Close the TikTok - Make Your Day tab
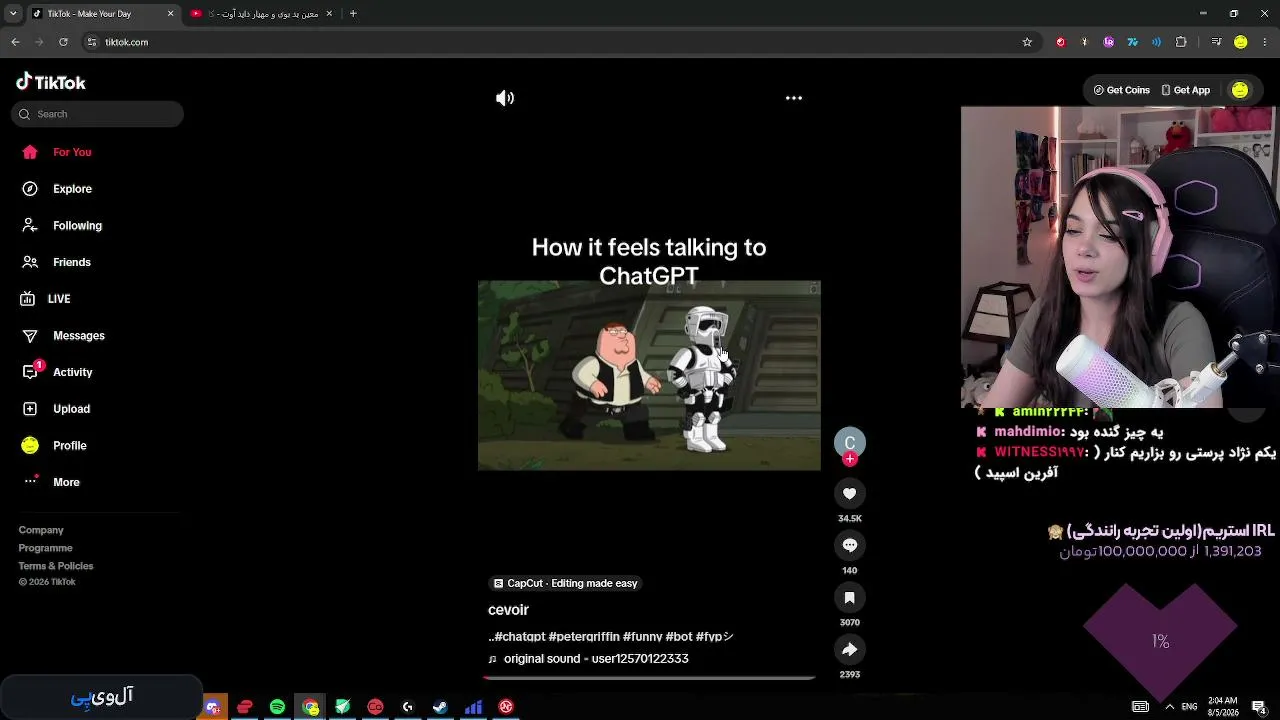 [170, 14]
